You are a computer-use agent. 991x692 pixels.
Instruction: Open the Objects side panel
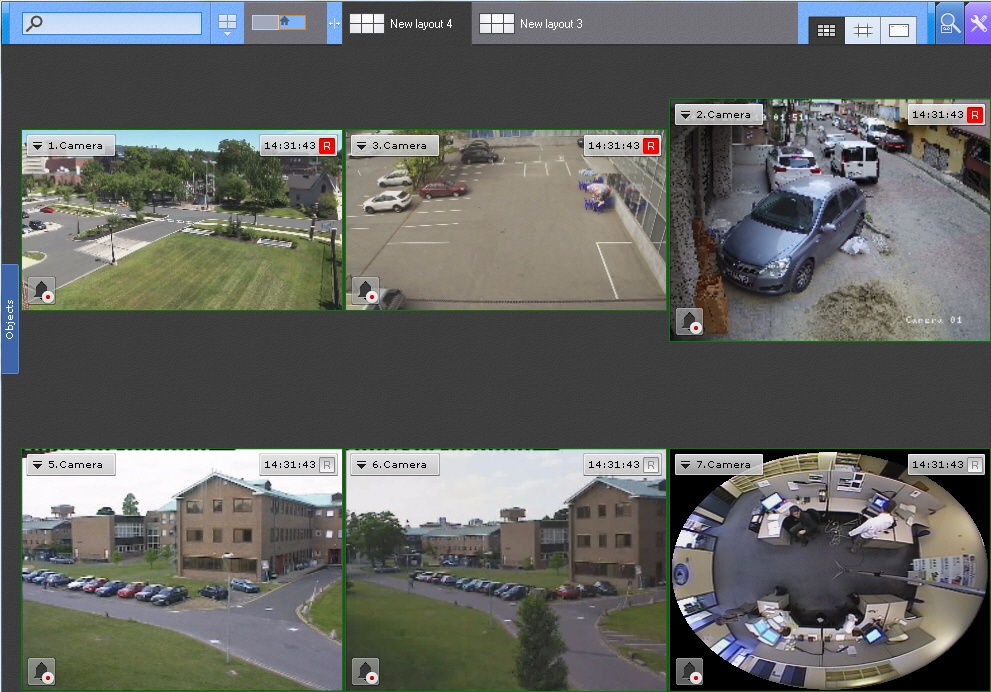10,319
